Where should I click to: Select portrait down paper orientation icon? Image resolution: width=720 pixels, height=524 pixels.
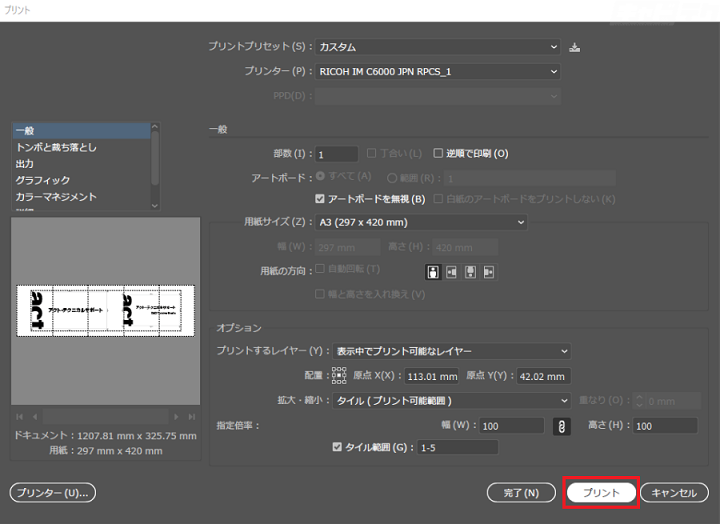click(470, 272)
